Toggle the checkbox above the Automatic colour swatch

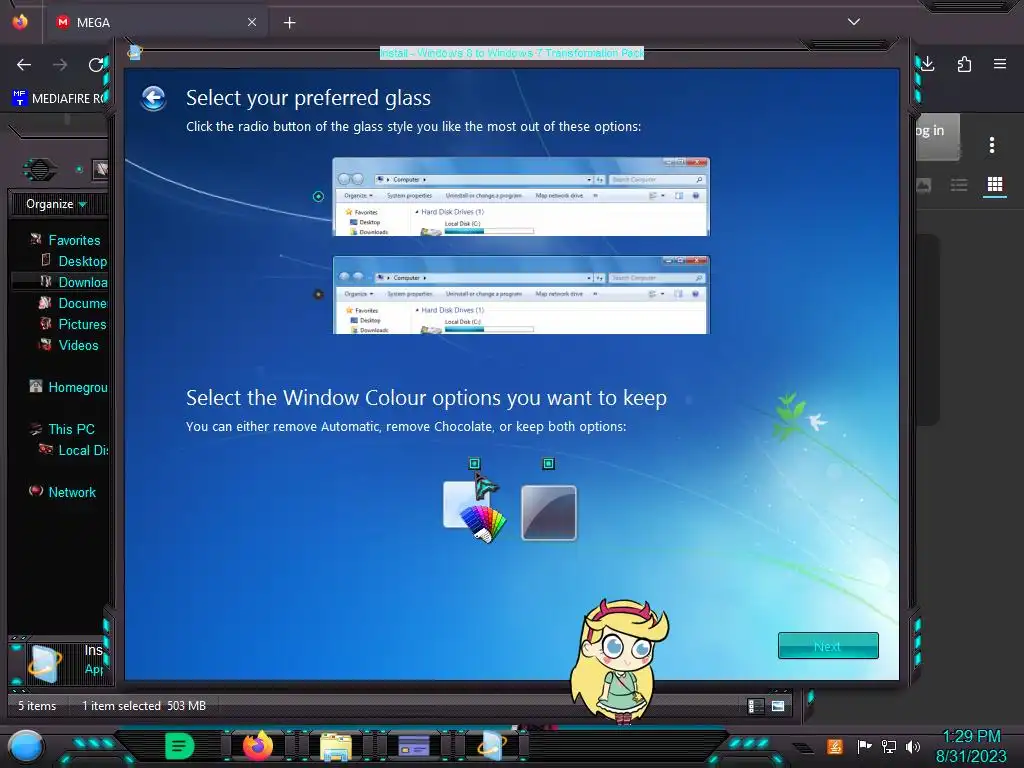[474, 463]
